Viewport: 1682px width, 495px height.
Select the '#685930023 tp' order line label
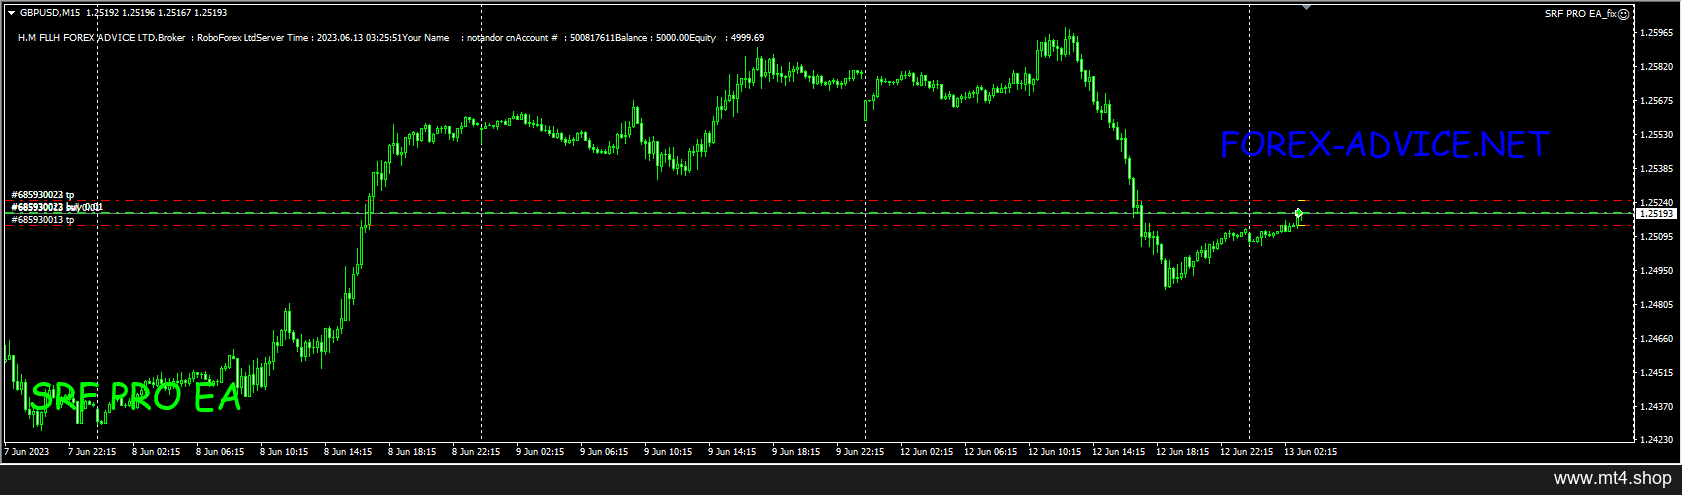pos(42,195)
